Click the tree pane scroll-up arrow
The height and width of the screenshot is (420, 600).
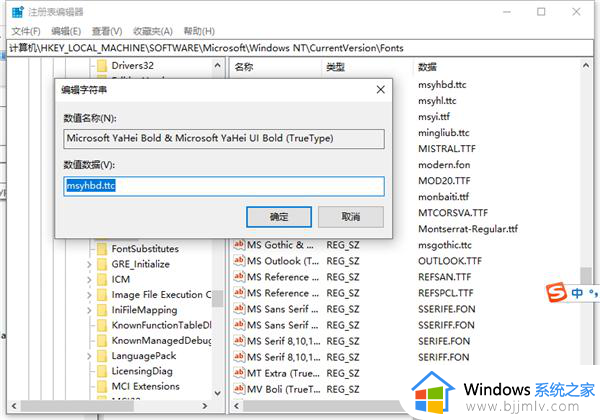point(217,65)
